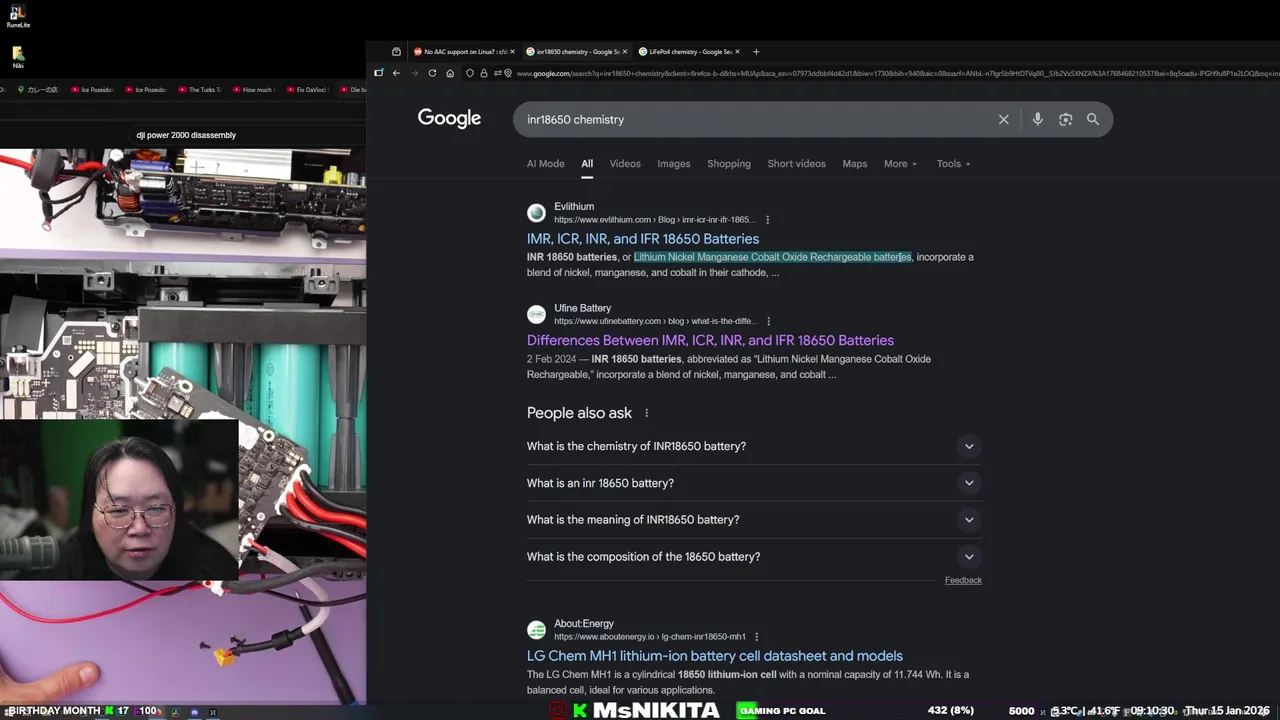Close the 'No AAC support on Linux' tab

coord(512,51)
